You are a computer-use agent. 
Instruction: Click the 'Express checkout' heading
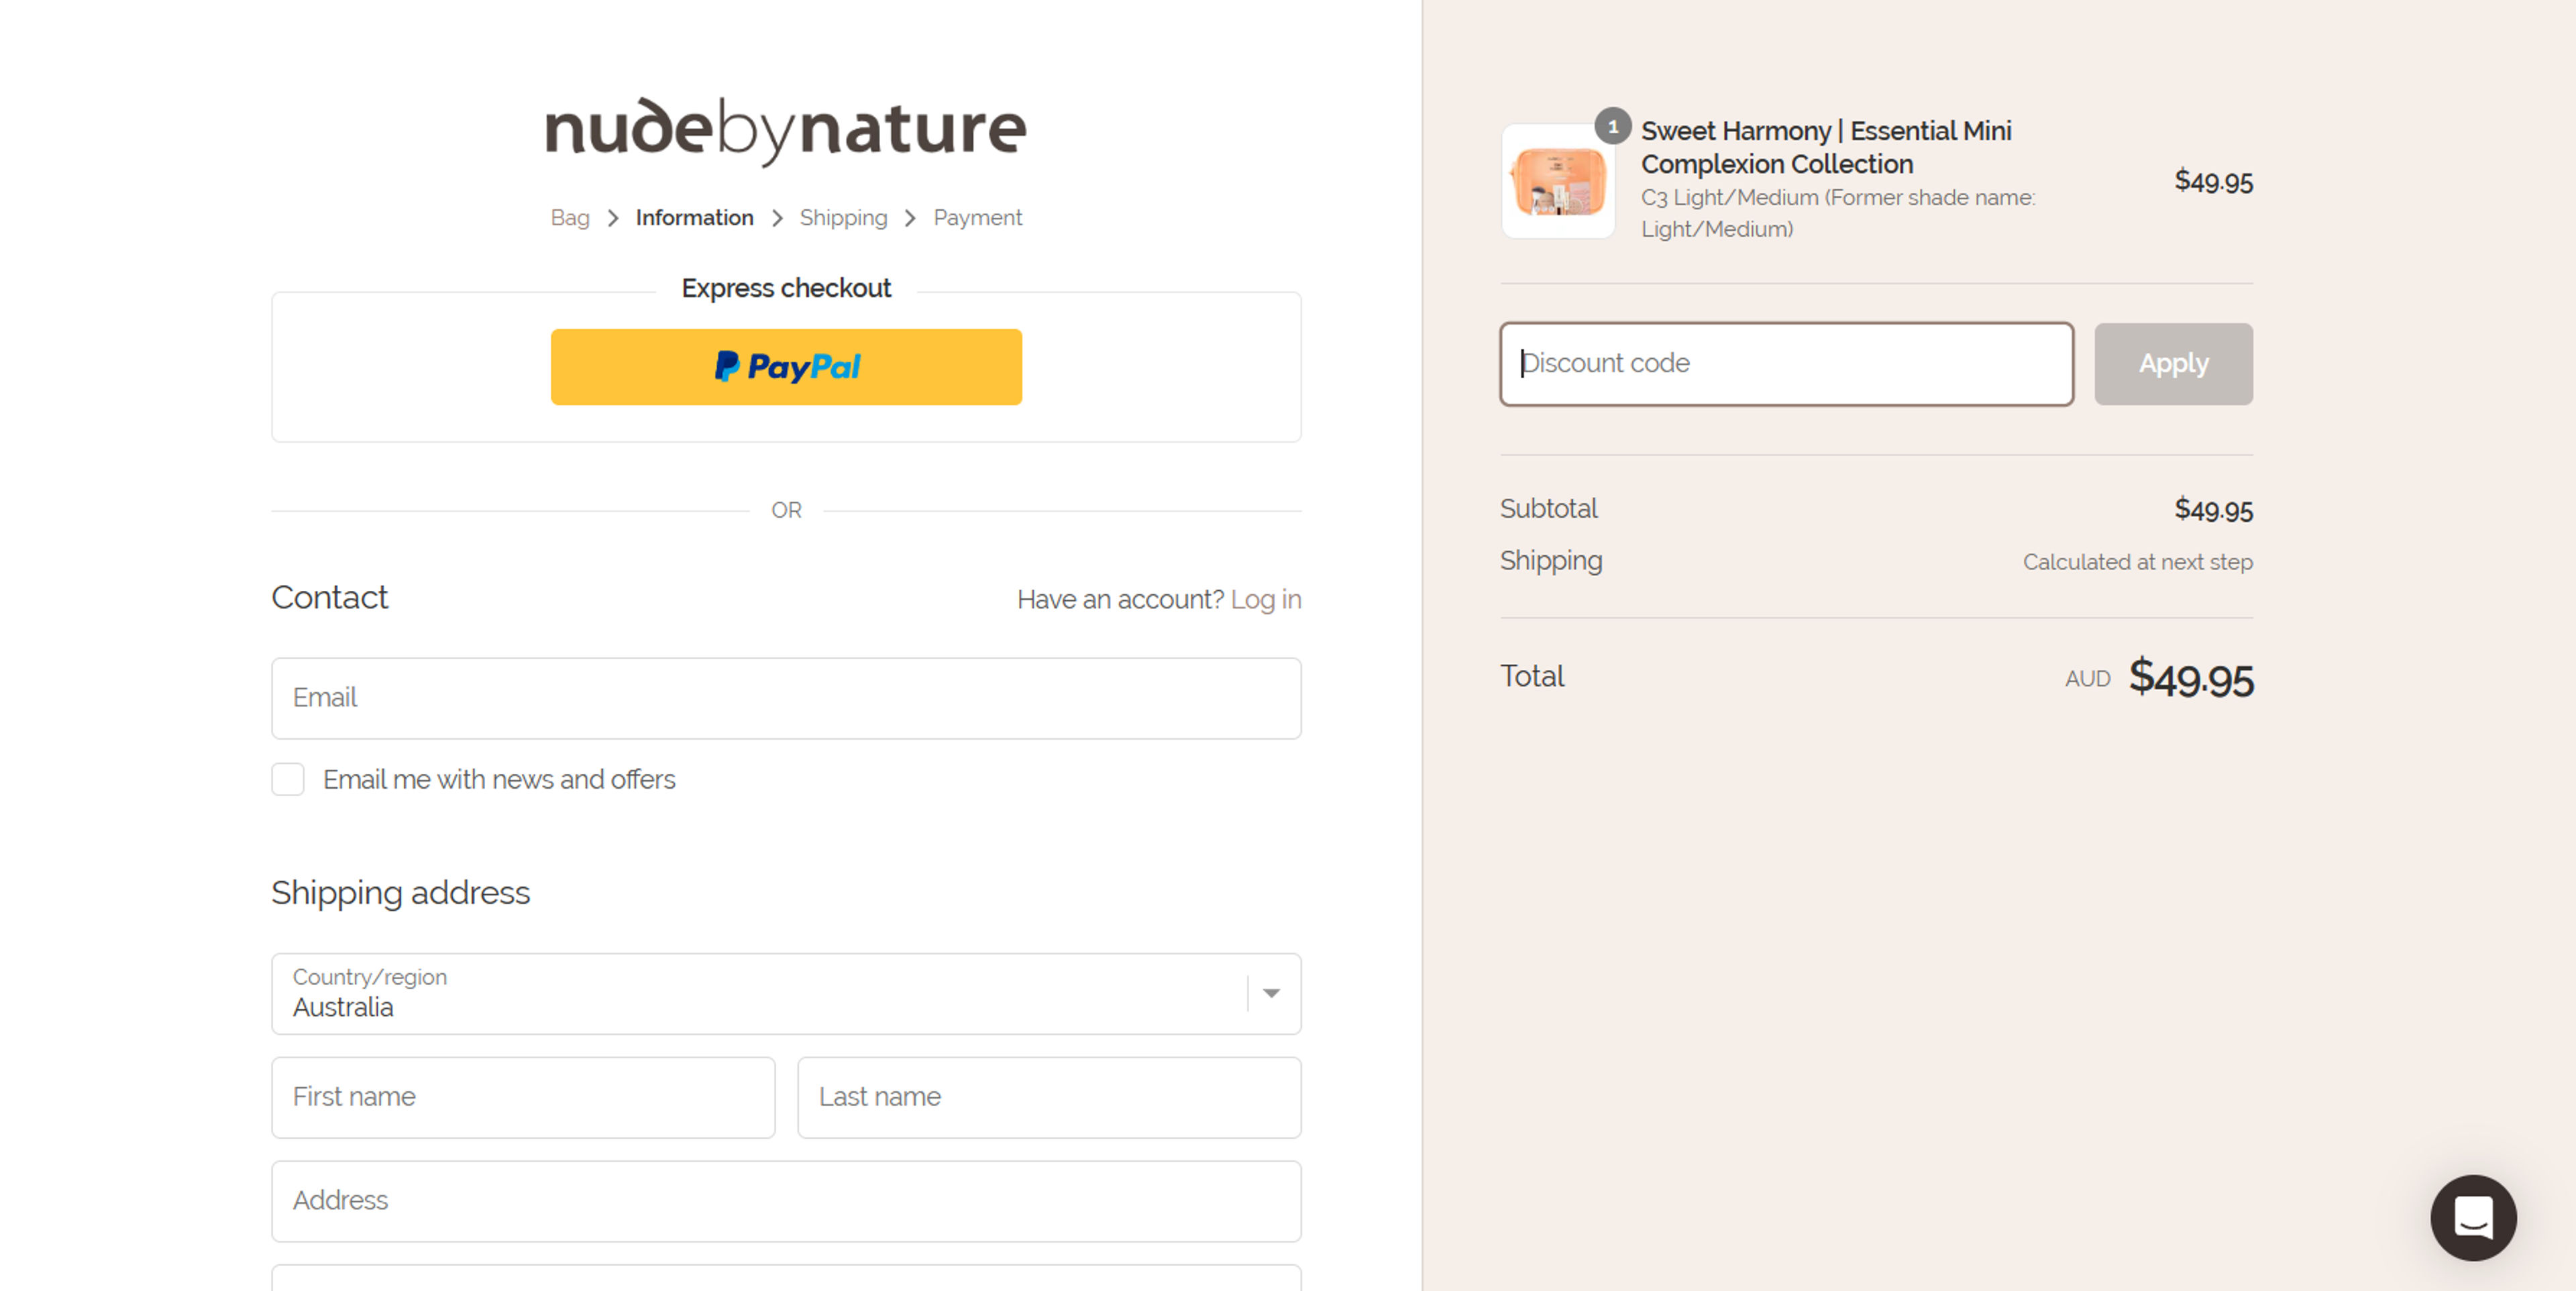click(x=786, y=288)
